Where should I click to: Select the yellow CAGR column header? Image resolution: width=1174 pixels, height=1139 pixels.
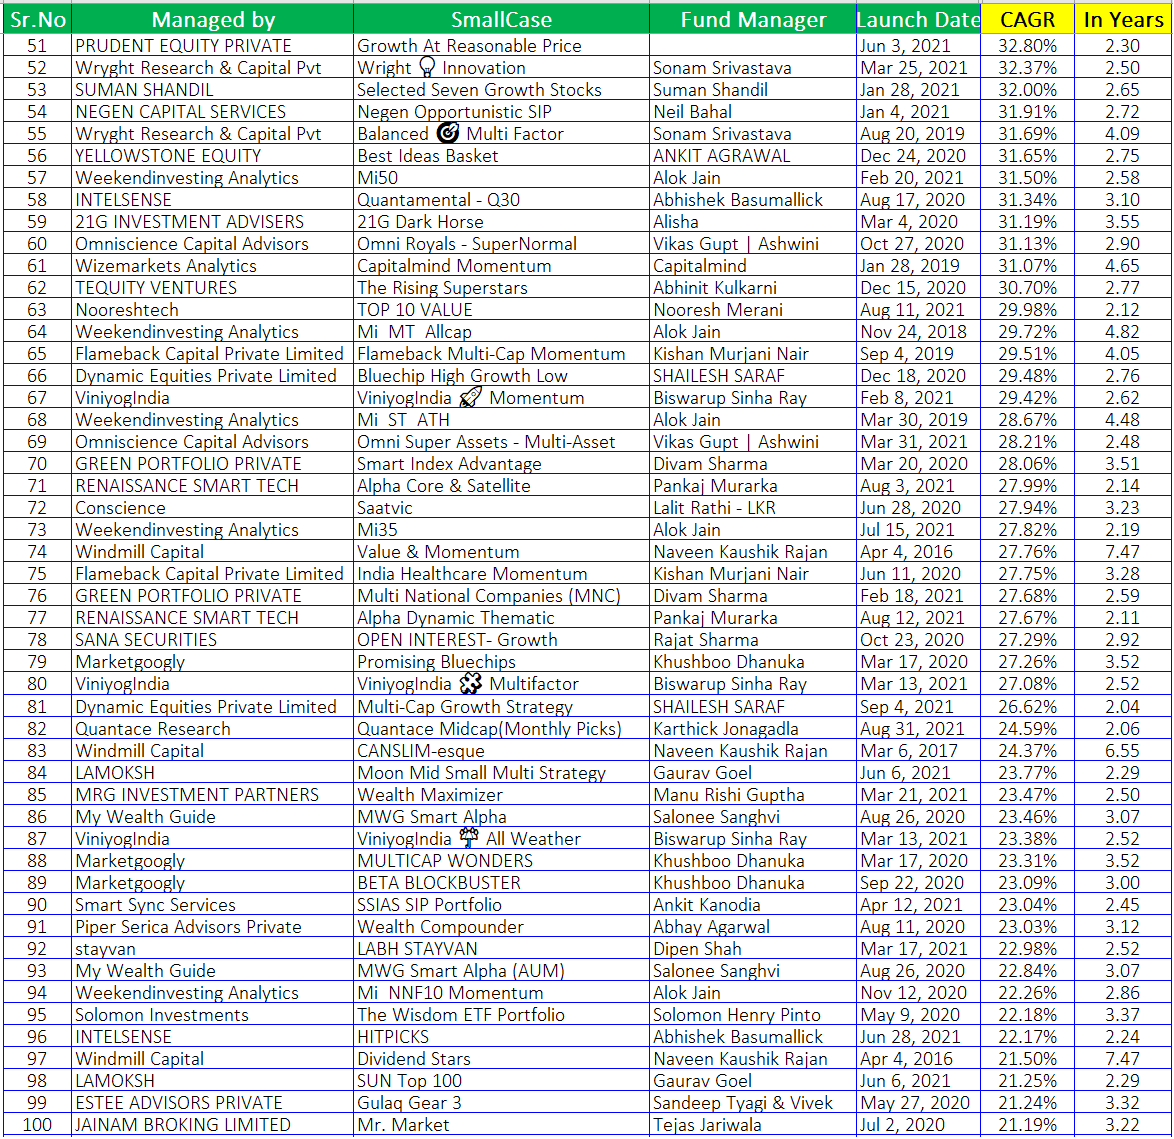click(1027, 19)
